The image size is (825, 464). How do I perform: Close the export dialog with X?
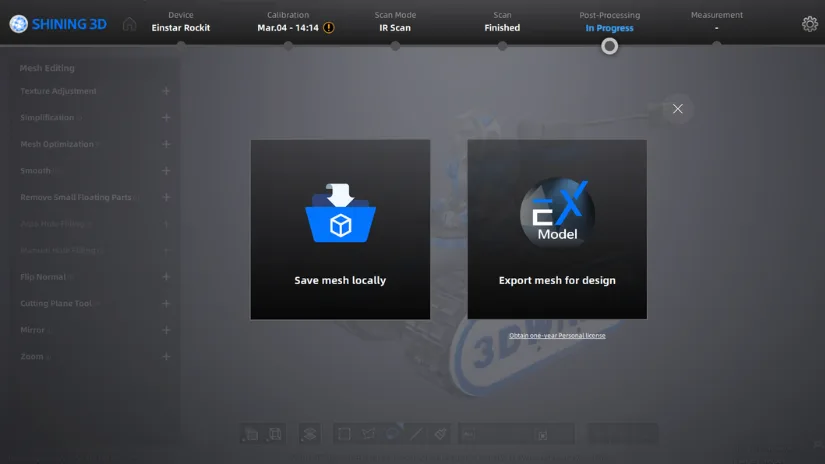coord(678,109)
